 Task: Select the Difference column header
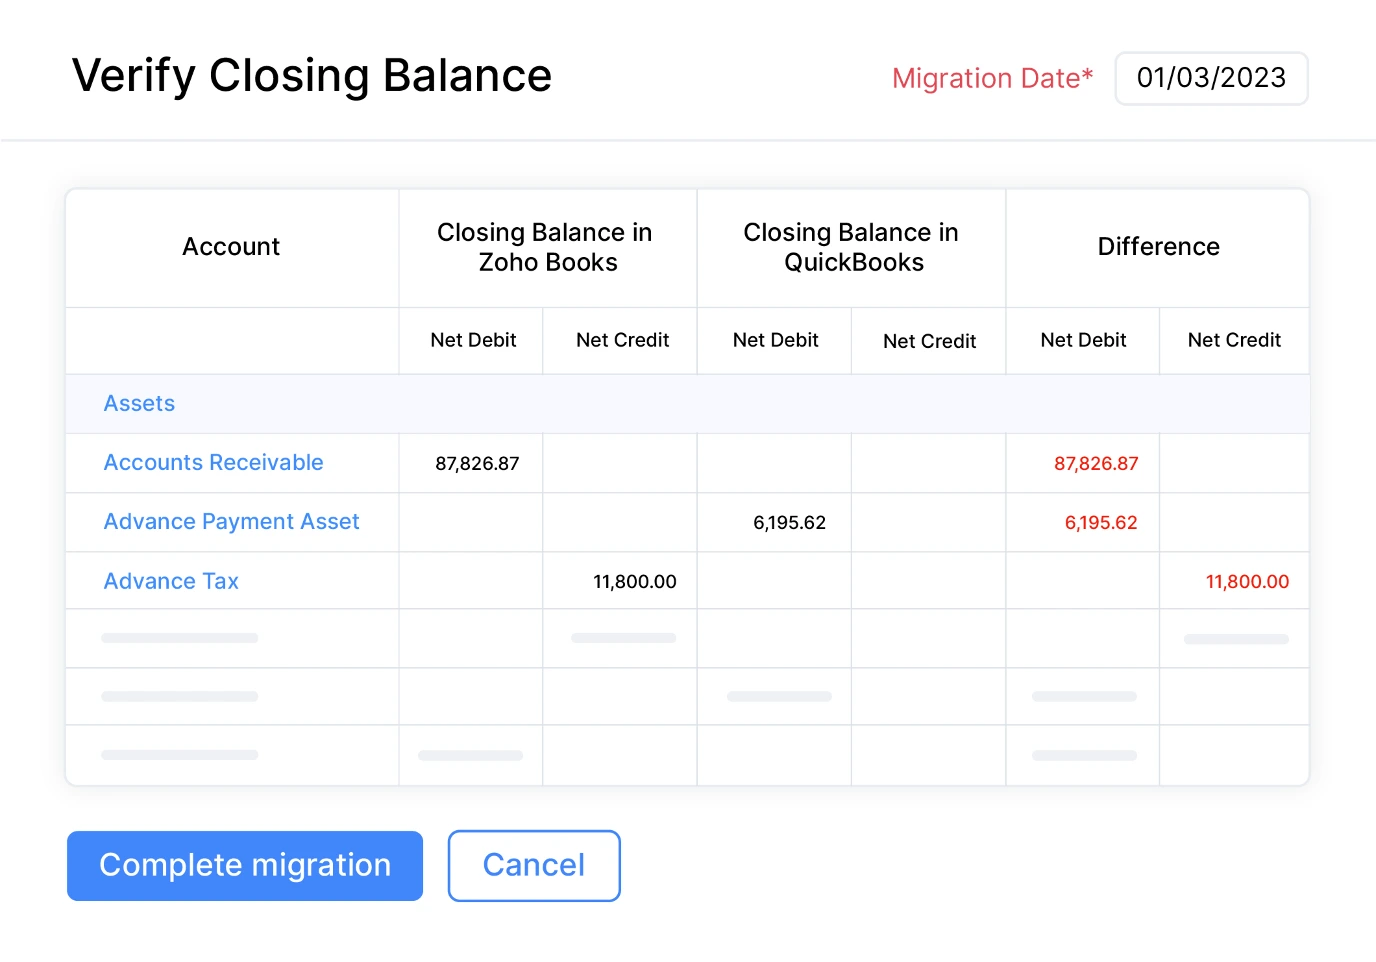[1157, 247]
